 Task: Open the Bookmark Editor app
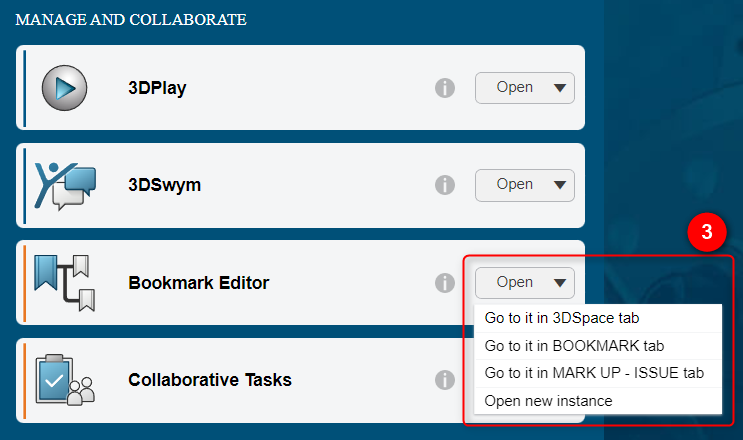(515, 283)
